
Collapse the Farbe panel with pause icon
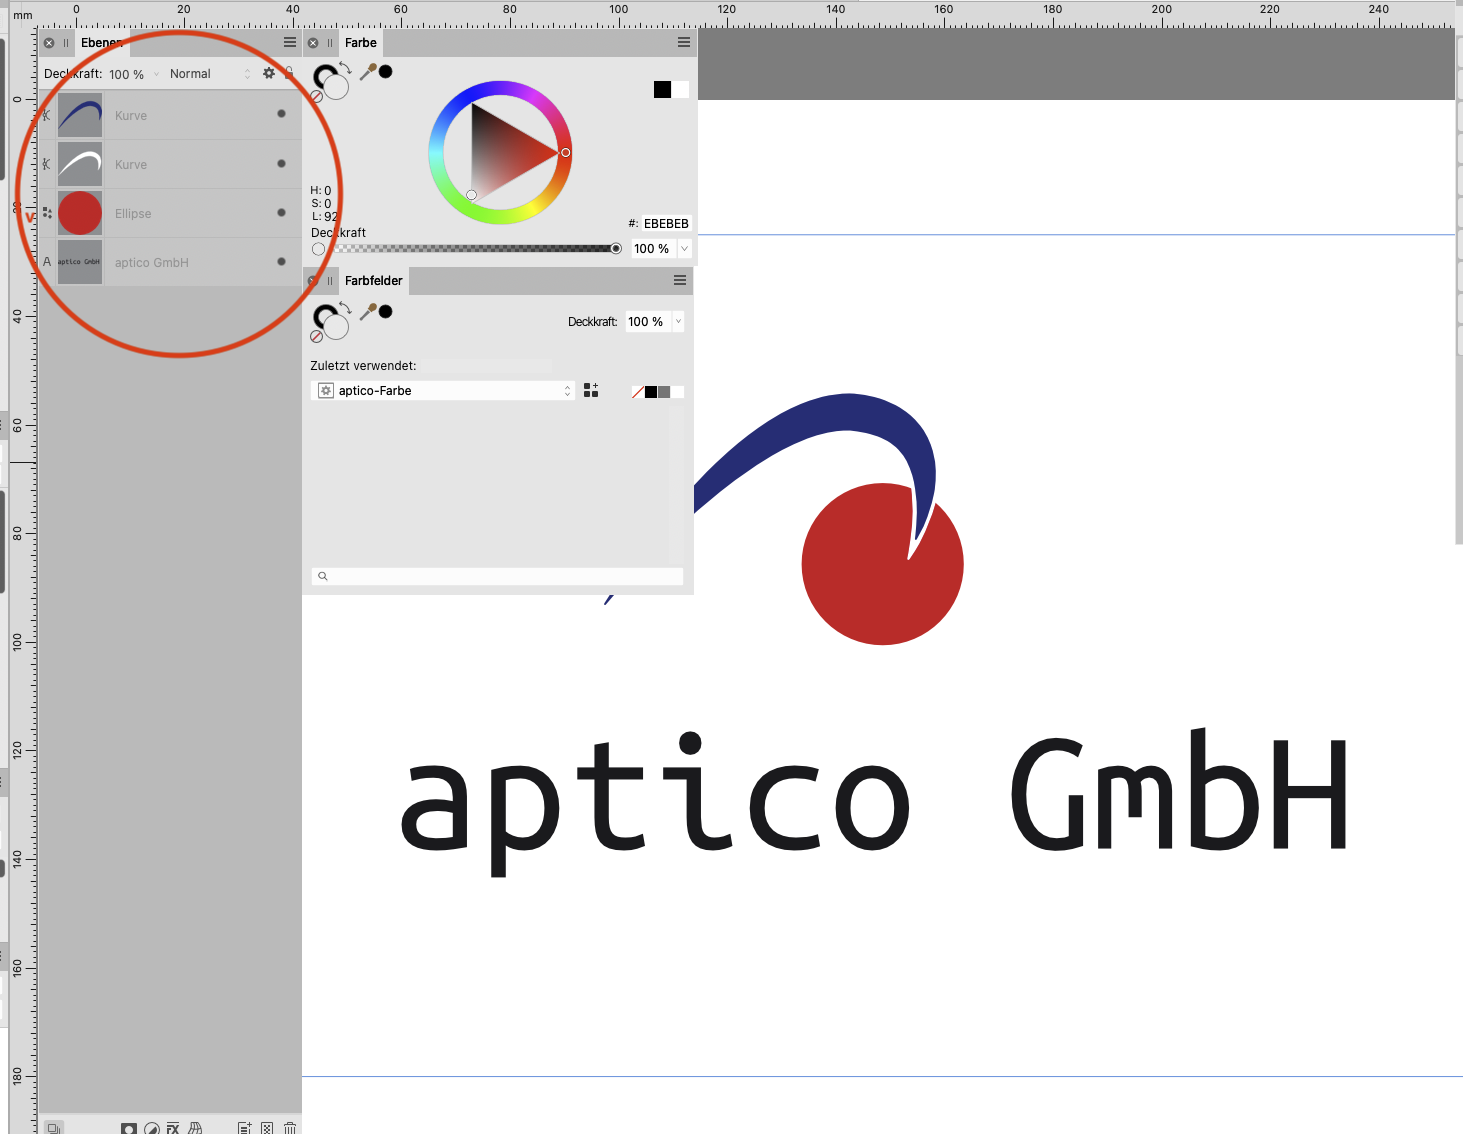330,43
